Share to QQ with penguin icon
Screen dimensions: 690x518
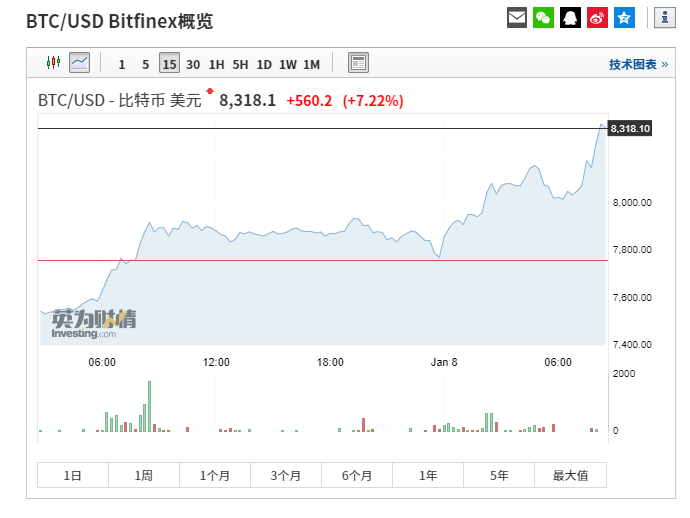tap(570, 17)
